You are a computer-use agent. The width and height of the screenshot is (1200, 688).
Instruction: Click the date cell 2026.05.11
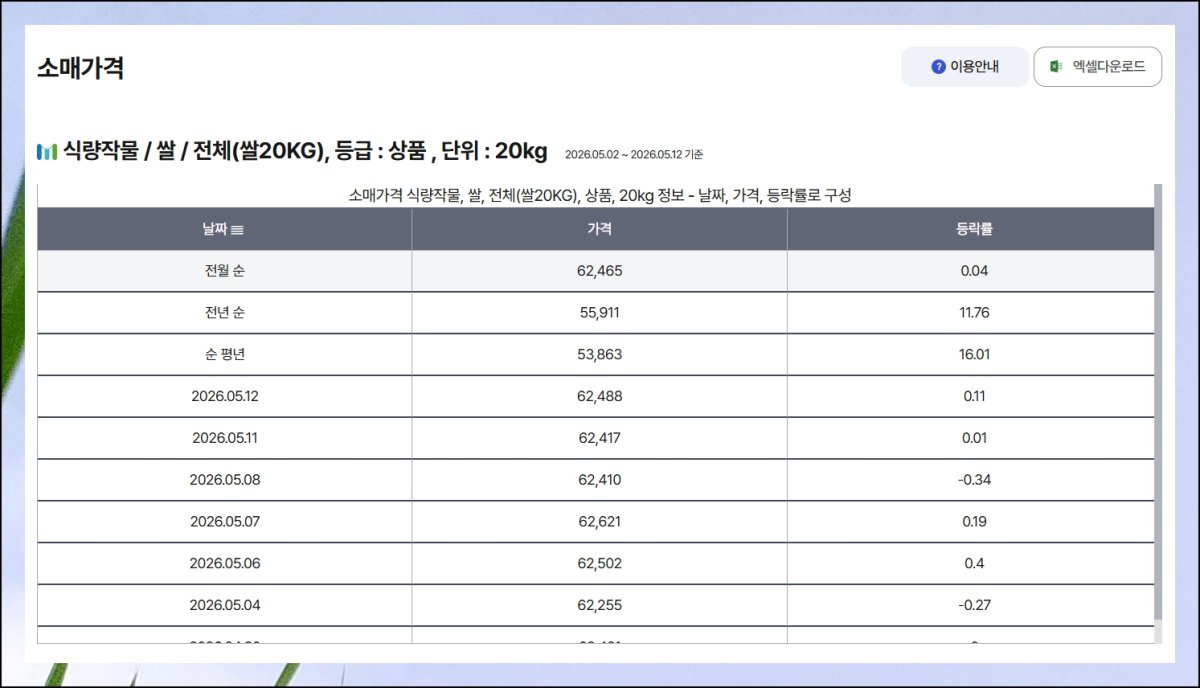(x=224, y=438)
